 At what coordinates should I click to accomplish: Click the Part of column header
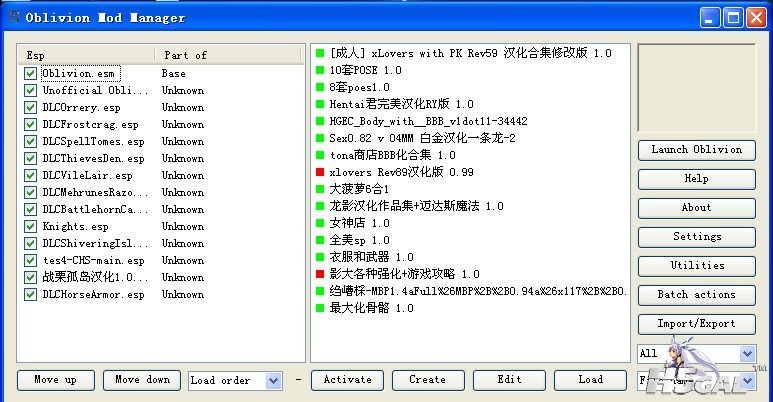(228, 55)
